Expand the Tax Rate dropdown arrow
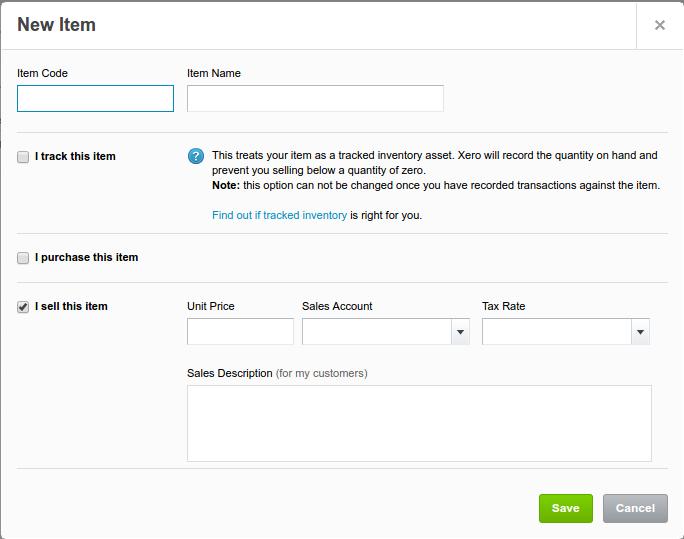Viewport: 684px width, 539px height. [x=640, y=332]
